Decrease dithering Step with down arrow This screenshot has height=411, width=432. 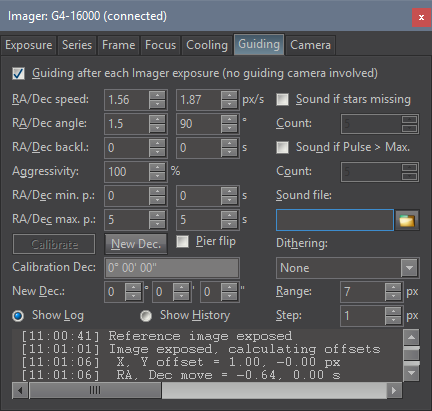[393, 320]
